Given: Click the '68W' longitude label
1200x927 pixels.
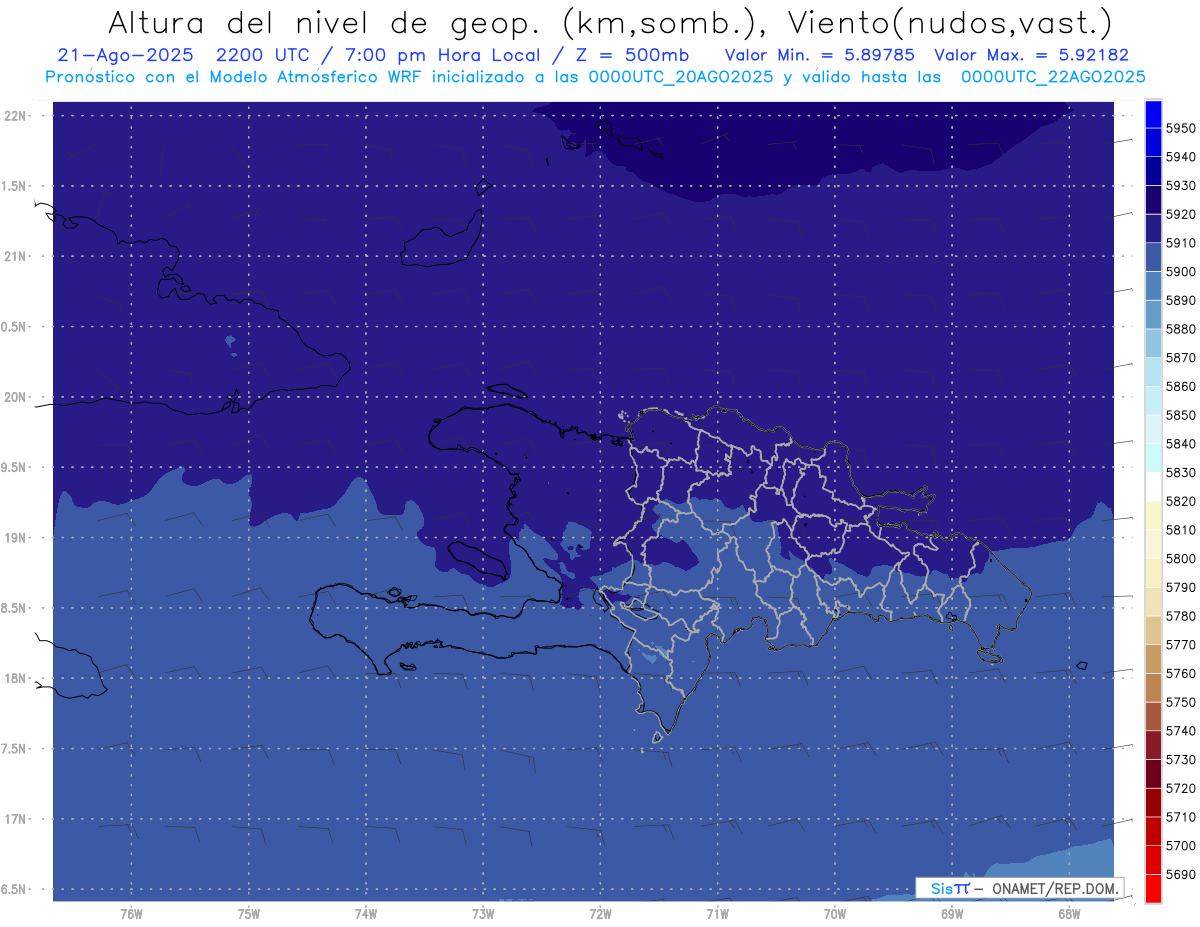Looking at the screenshot, I should click(1069, 914).
